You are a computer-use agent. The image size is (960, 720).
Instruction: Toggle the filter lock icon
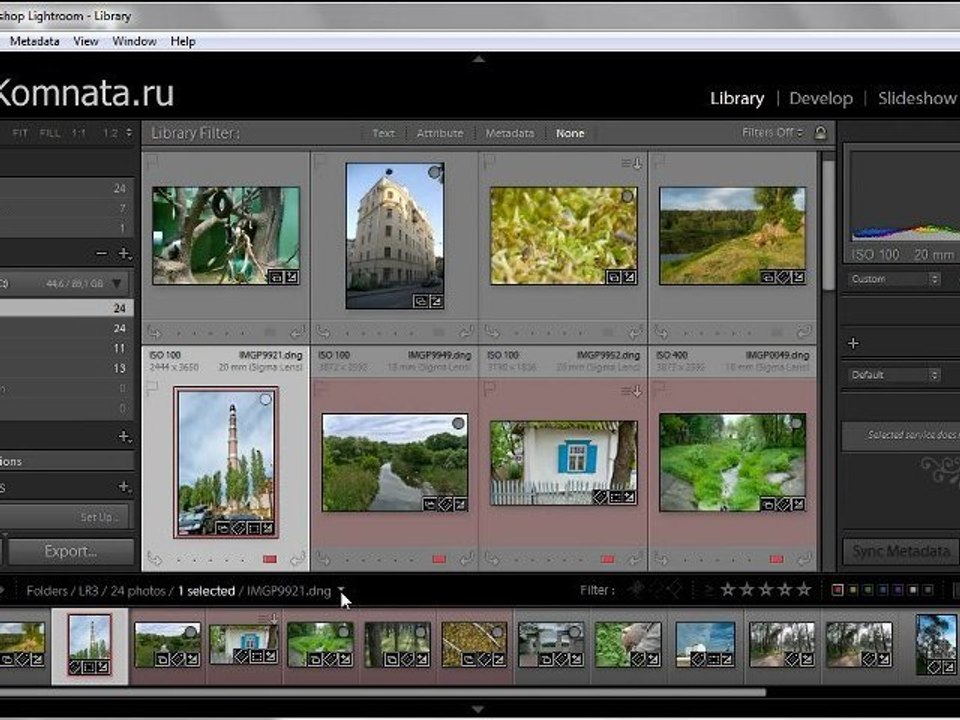(820, 132)
